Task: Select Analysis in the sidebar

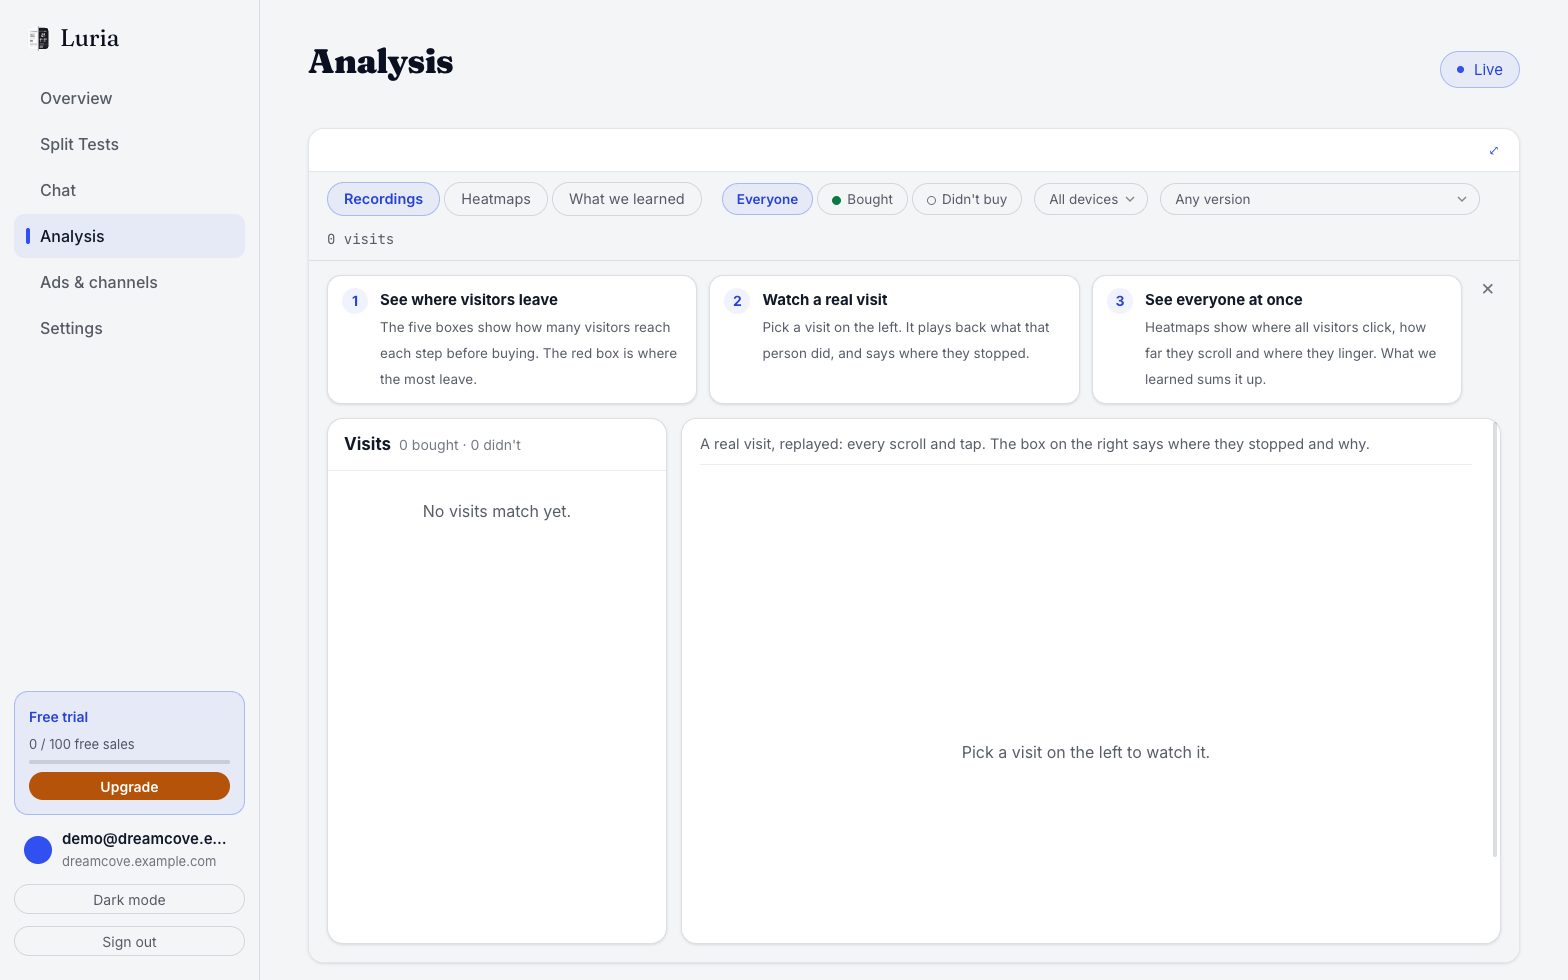Action: coord(129,236)
